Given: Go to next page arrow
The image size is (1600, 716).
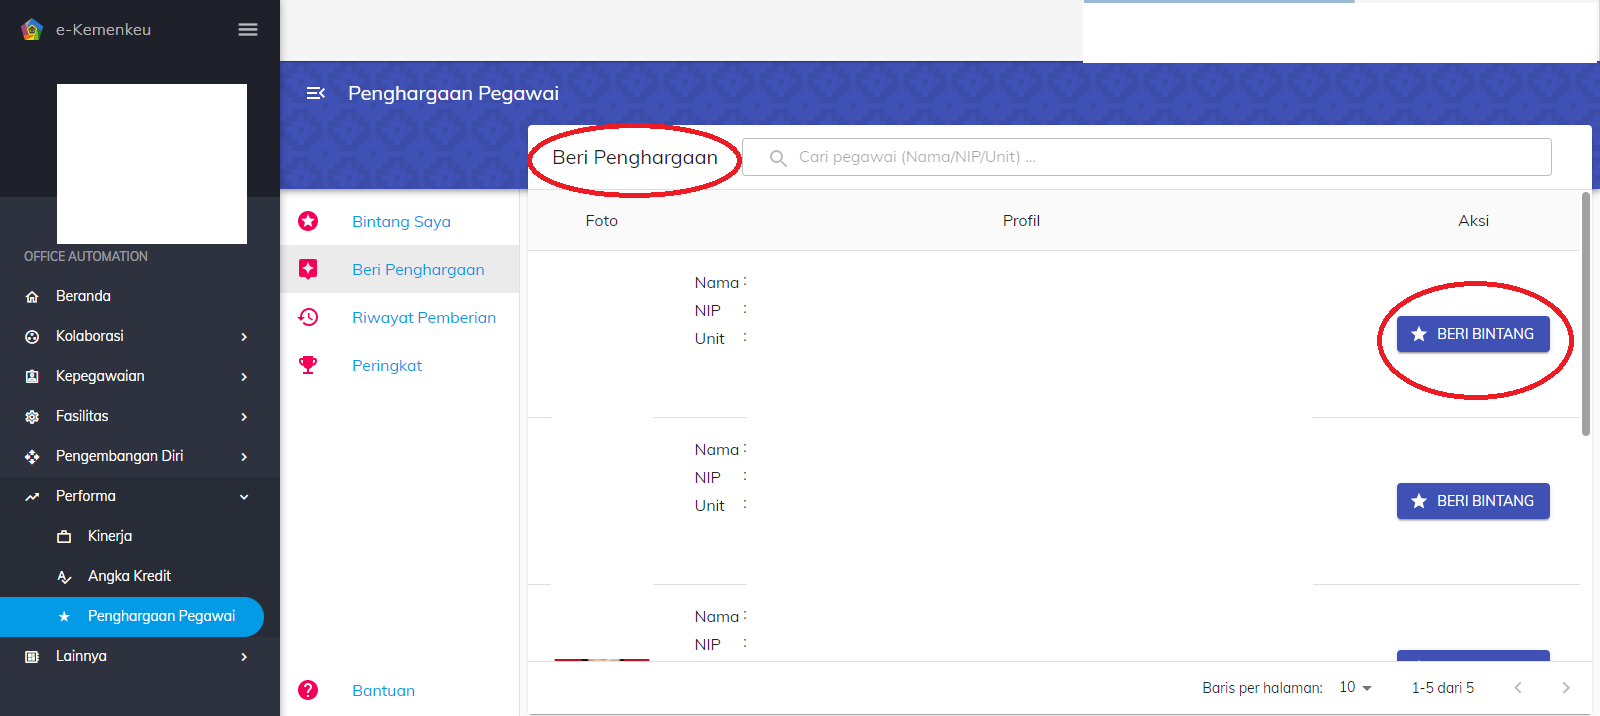Looking at the screenshot, I should pos(1565,687).
